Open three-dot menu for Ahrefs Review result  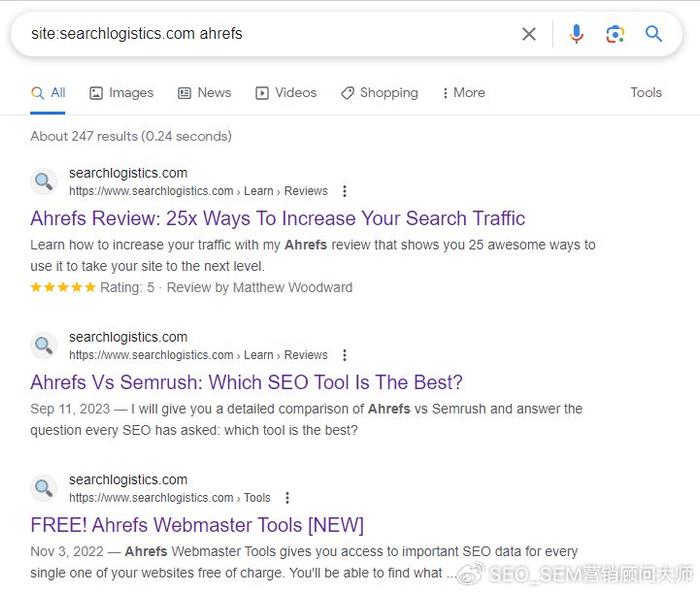[344, 191]
